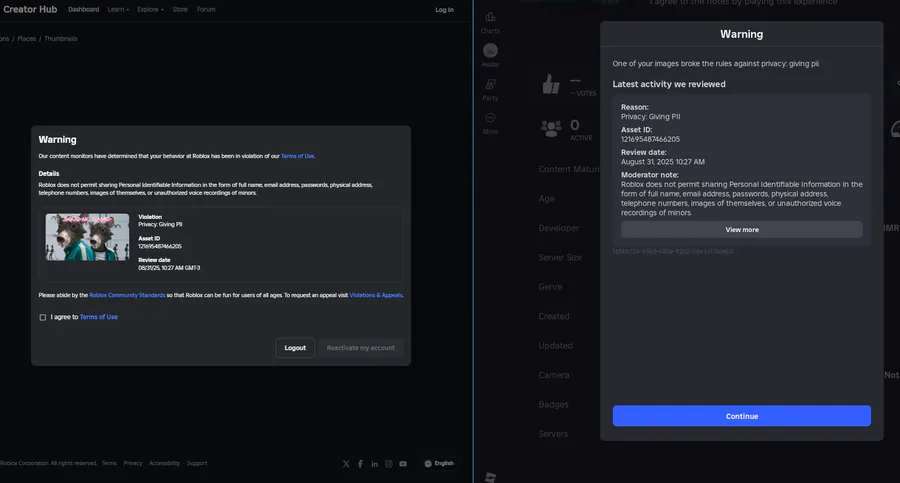This screenshot has height=483, width=900.
Task: Open the Roblox Community Standards link
Action: [127, 295]
